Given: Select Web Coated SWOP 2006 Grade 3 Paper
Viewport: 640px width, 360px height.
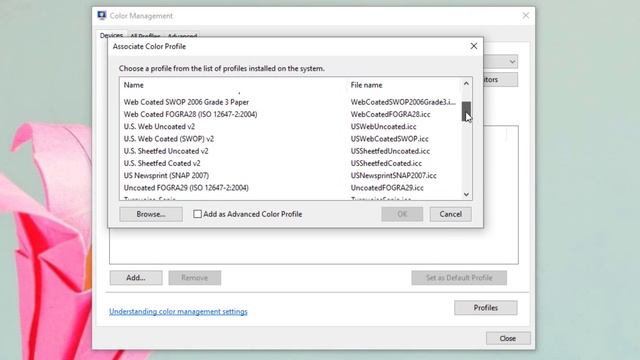Looking at the screenshot, I should point(186,102).
